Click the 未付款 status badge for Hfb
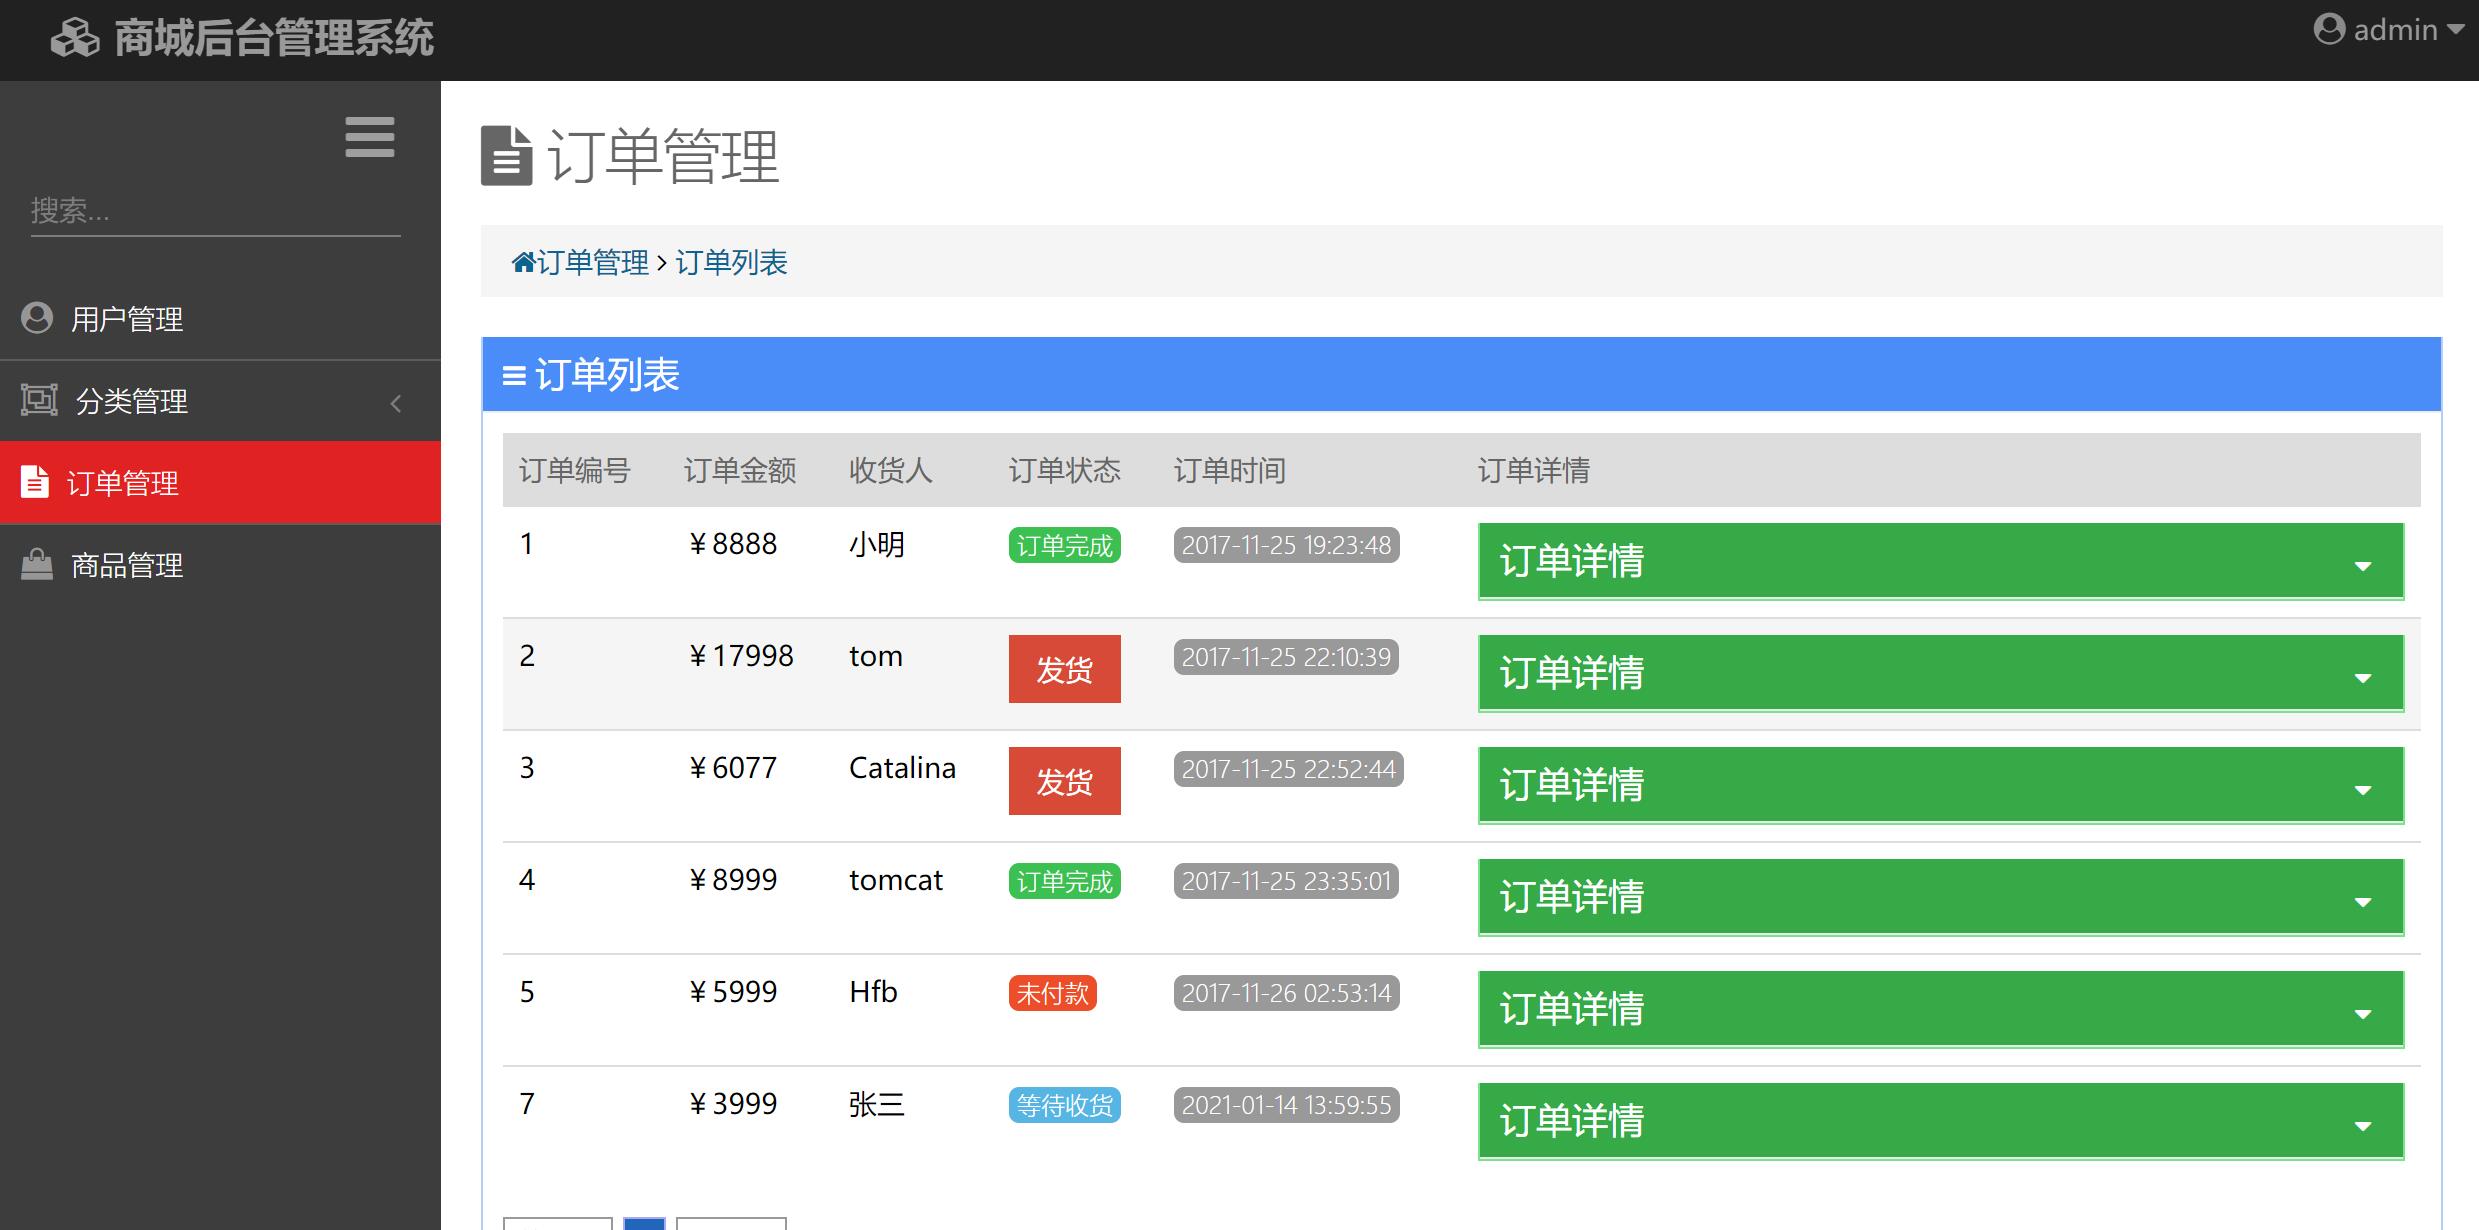 (1052, 993)
